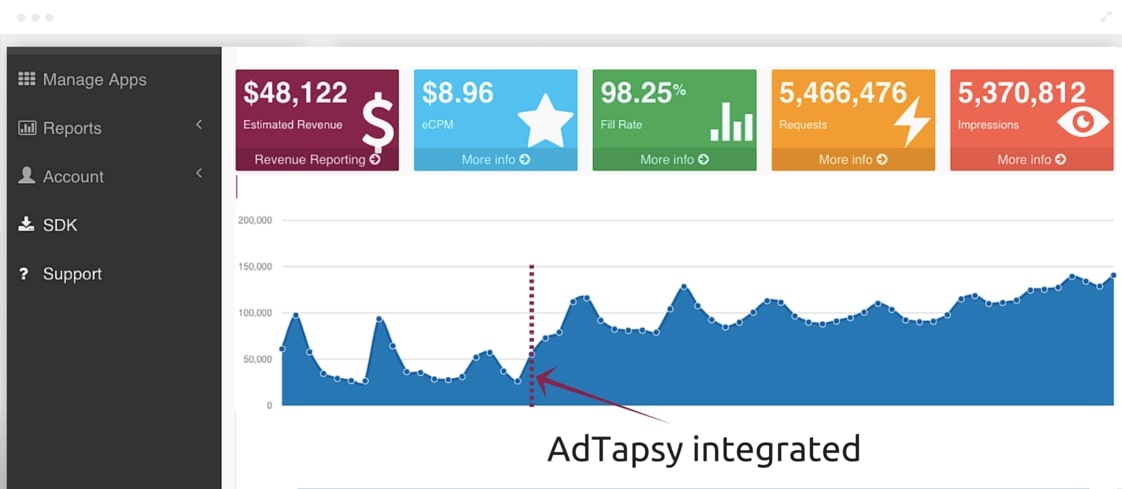Screen dimensions: 1122x489
Task: Click the 98.25% fill rate value
Action: click(x=643, y=93)
